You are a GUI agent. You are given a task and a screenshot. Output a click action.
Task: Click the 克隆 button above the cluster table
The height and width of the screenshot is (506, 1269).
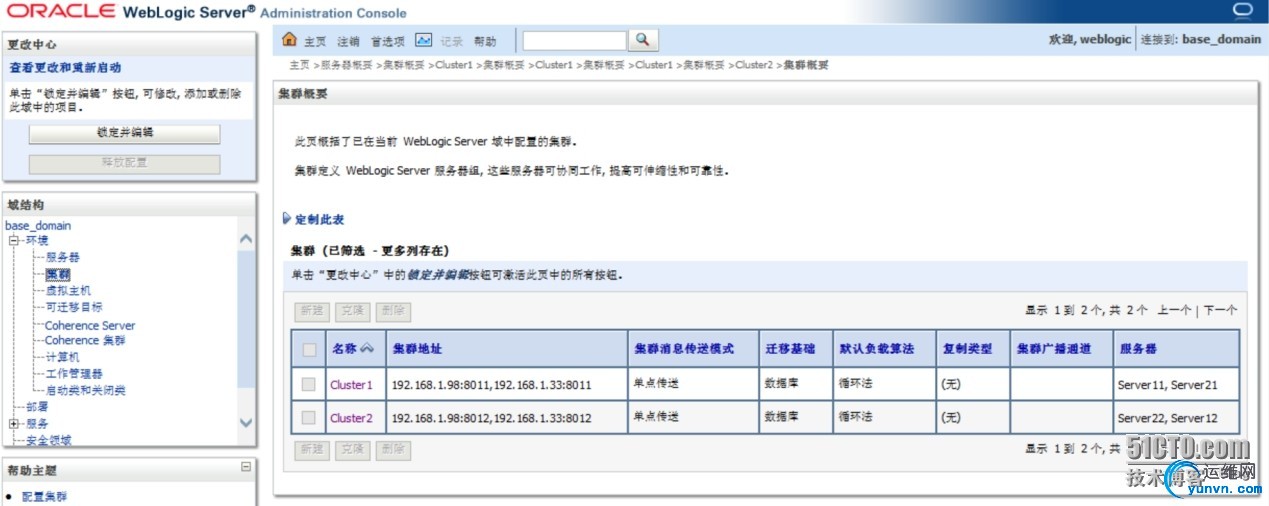[352, 312]
